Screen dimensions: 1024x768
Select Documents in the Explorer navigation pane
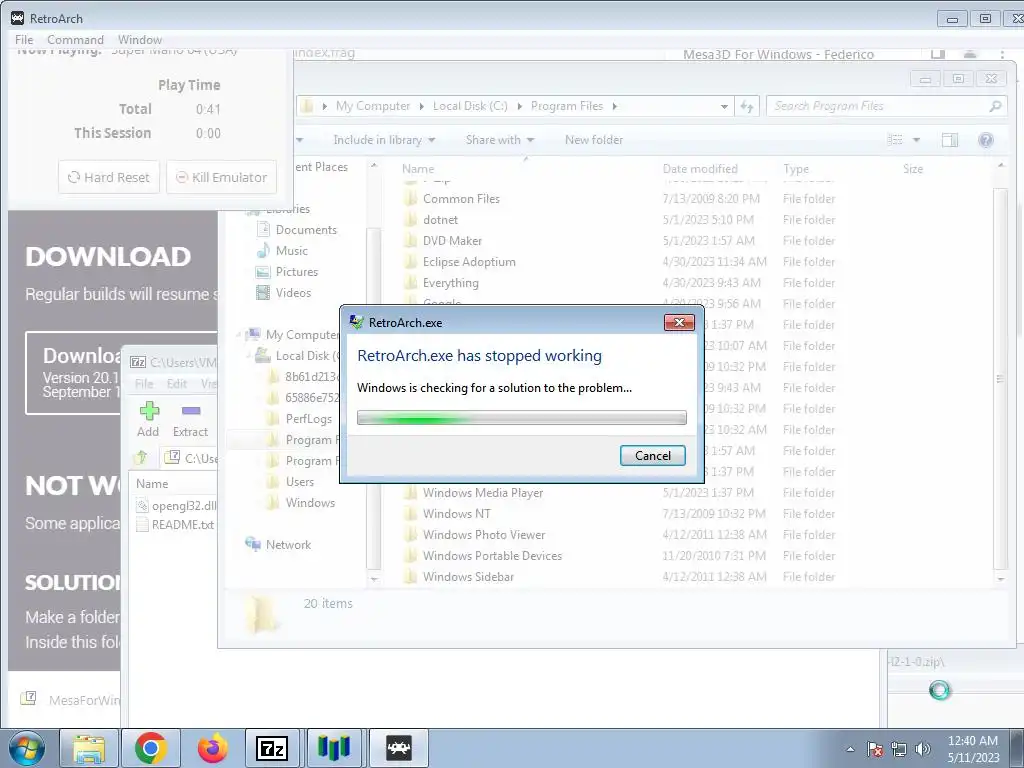pos(298,230)
